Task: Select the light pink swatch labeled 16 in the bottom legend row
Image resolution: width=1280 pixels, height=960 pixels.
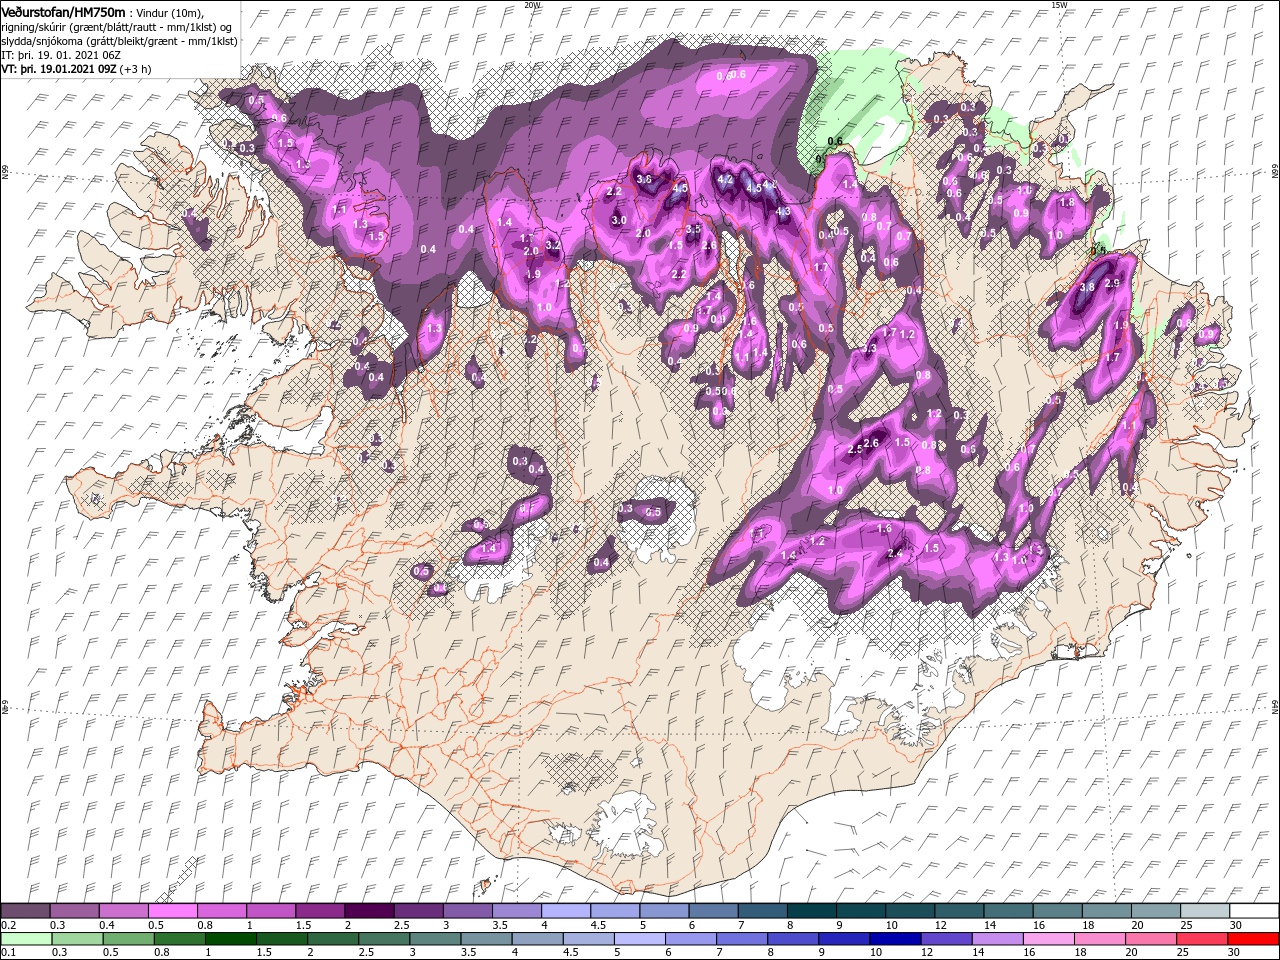Action: tap(1048, 938)
